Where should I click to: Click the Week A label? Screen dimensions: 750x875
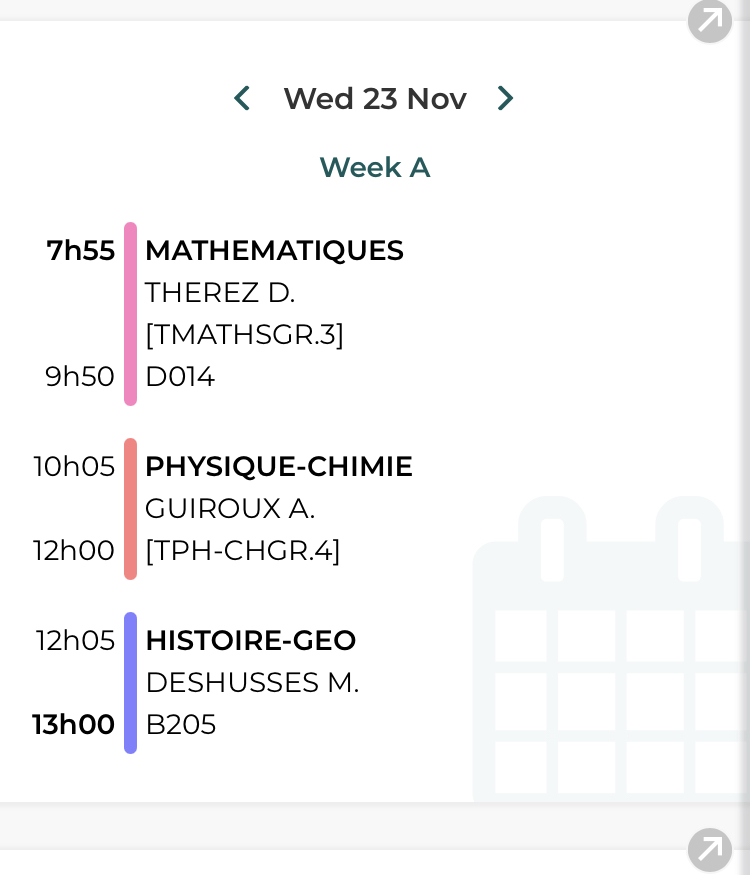point(375,167)
